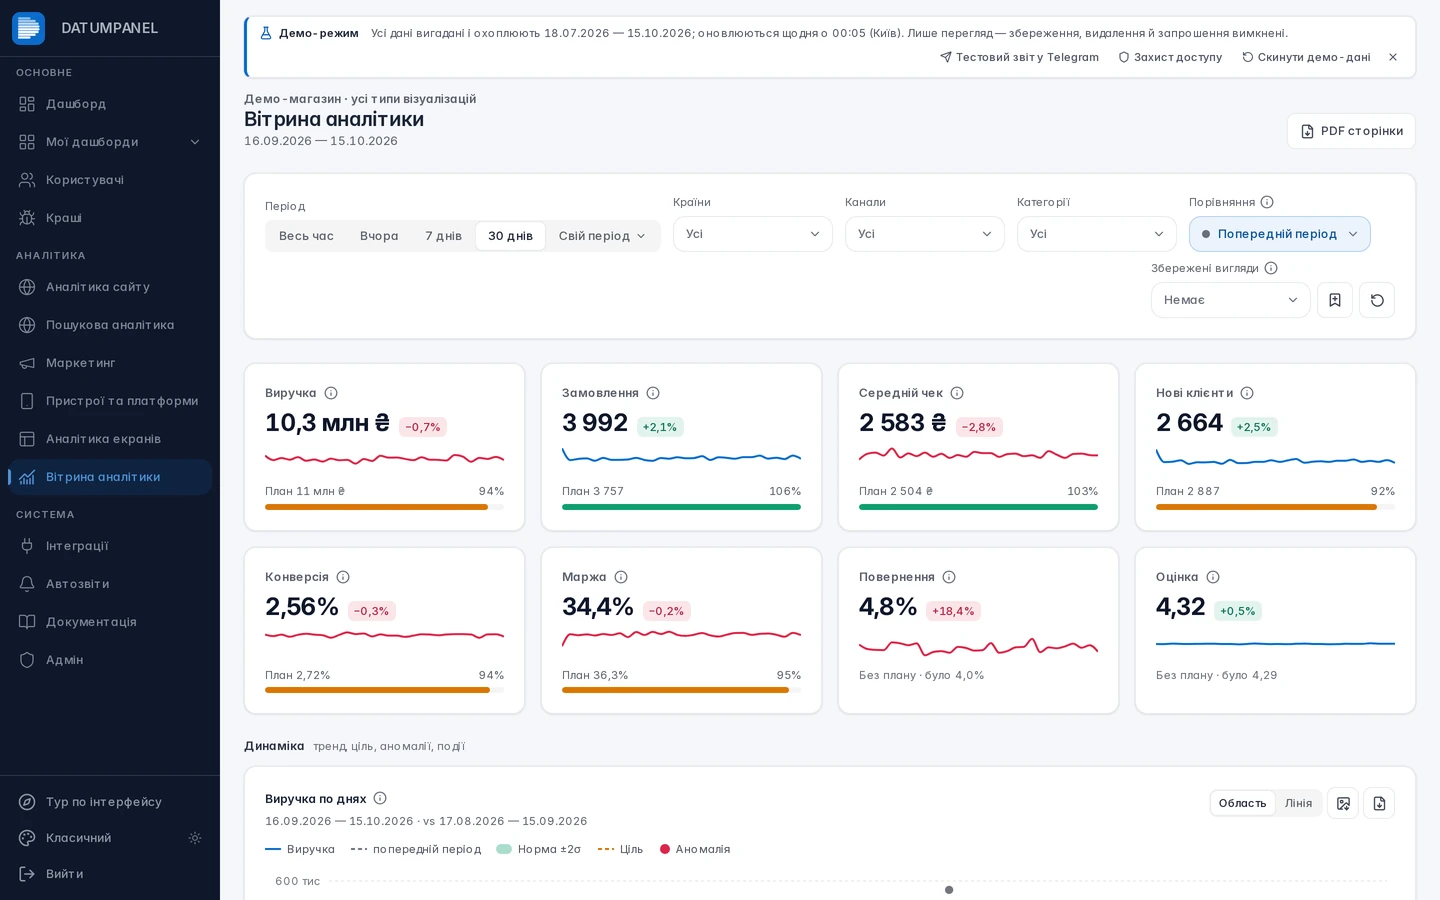Open the saved views dropdown showing Немає
This screenshot has width=1440, height=900.
1231,300
